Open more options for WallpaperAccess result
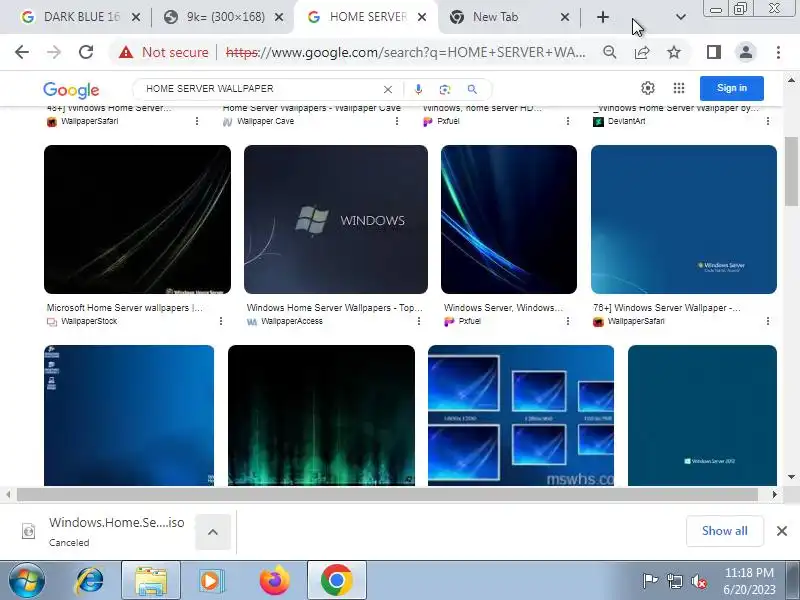 point(419,321)
